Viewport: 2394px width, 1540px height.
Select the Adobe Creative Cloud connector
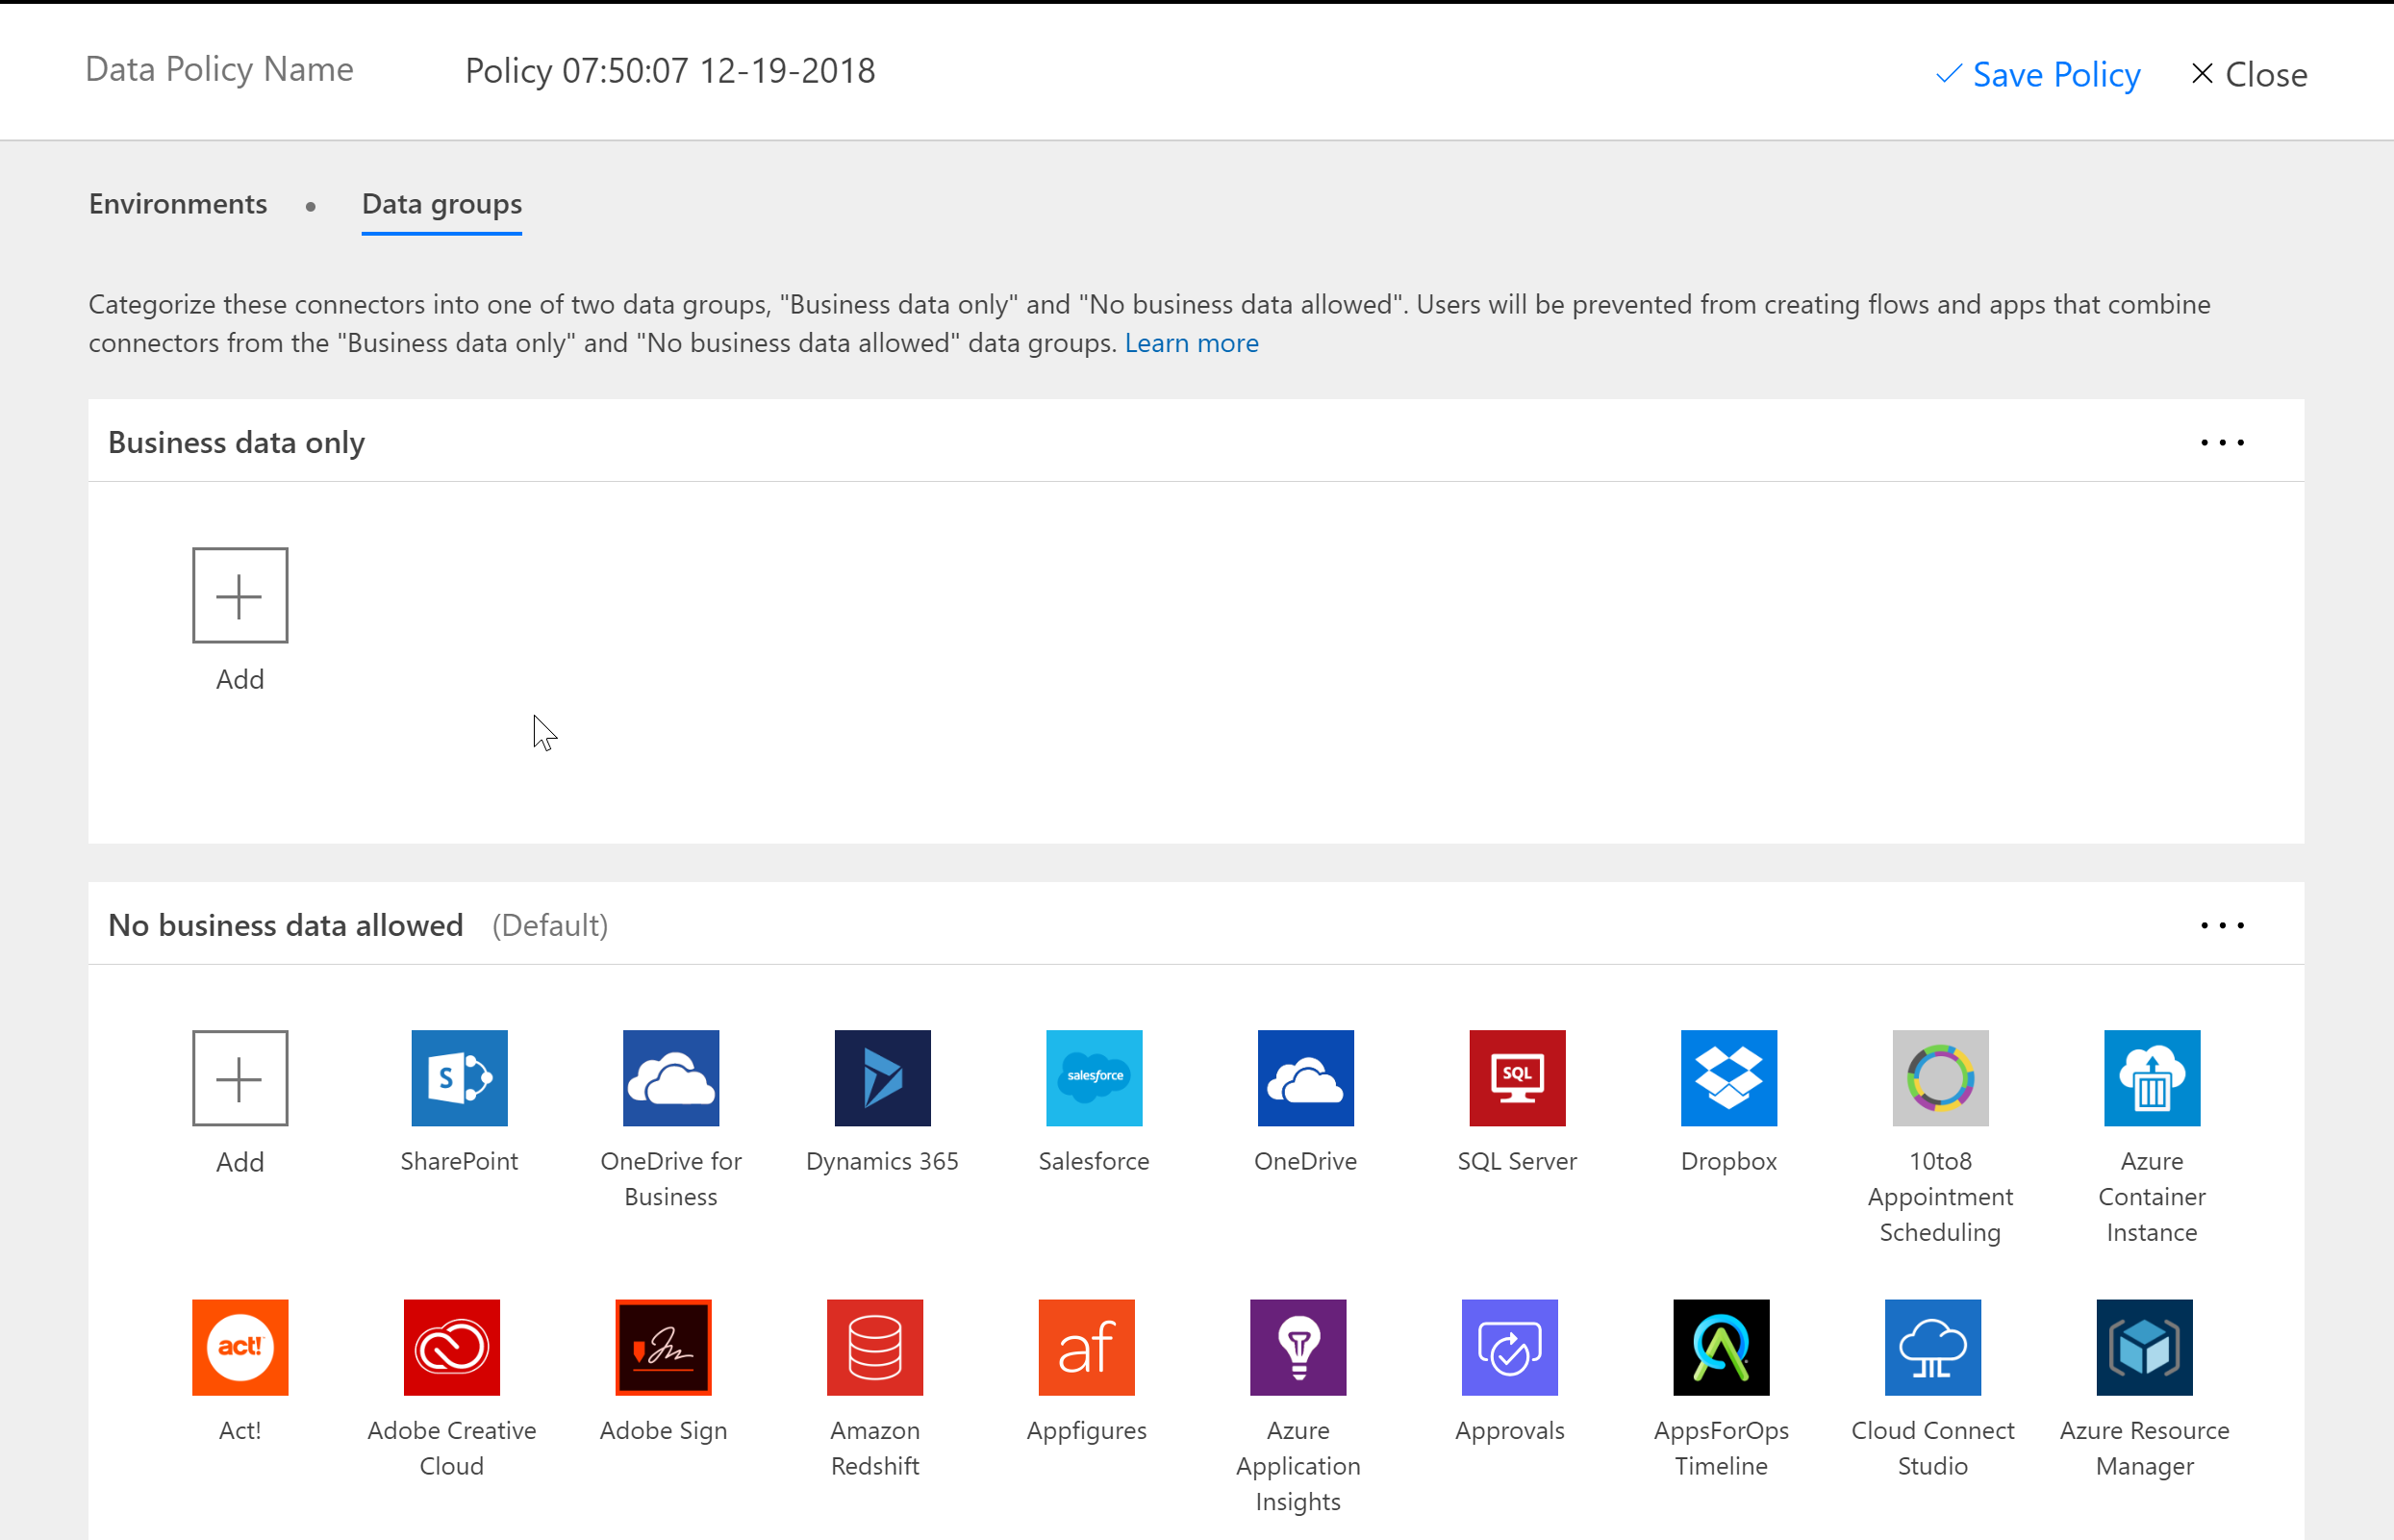pos(451,1346)
